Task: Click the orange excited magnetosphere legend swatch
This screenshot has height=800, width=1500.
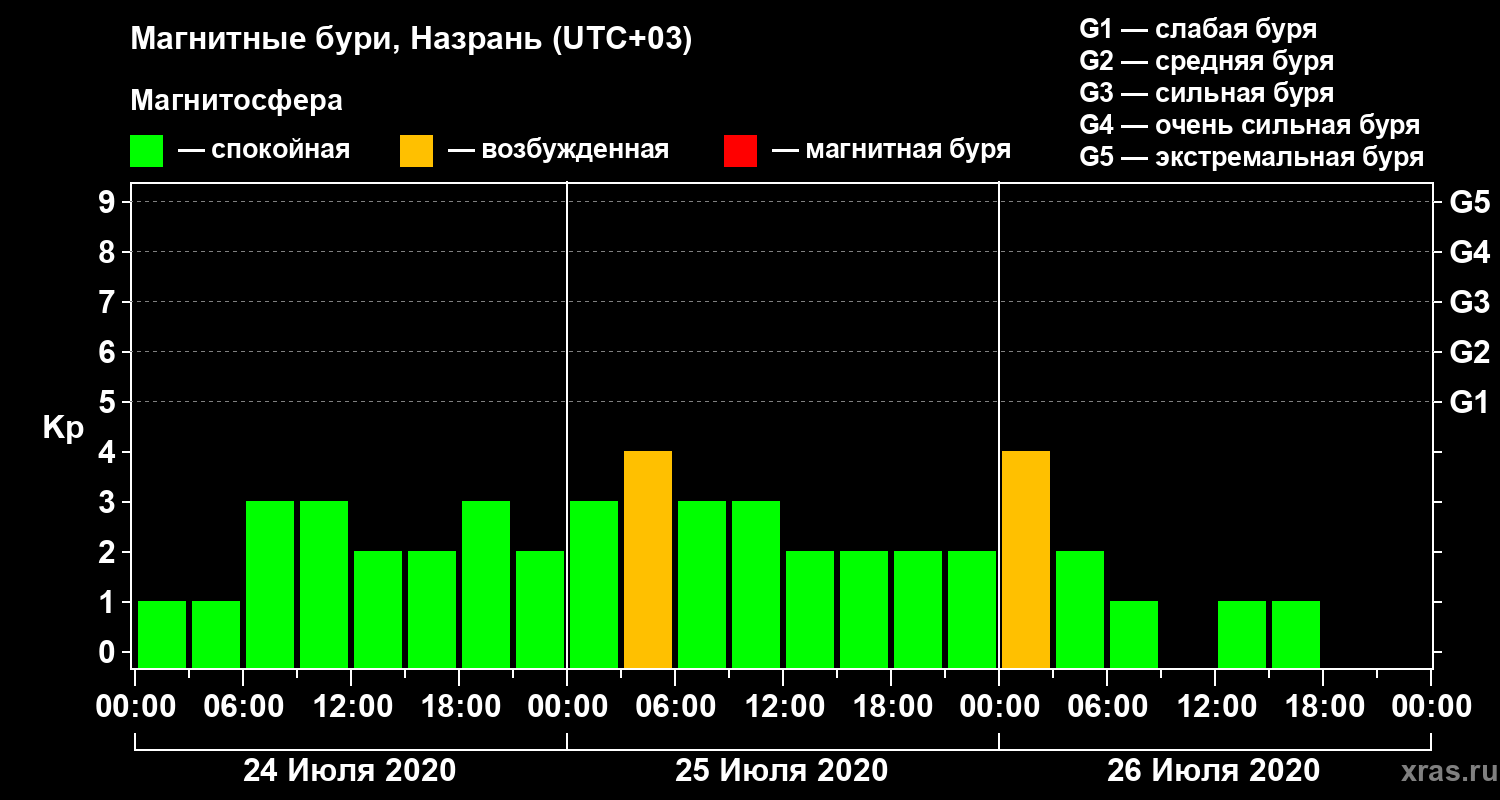Action: (x=416, y=151)
